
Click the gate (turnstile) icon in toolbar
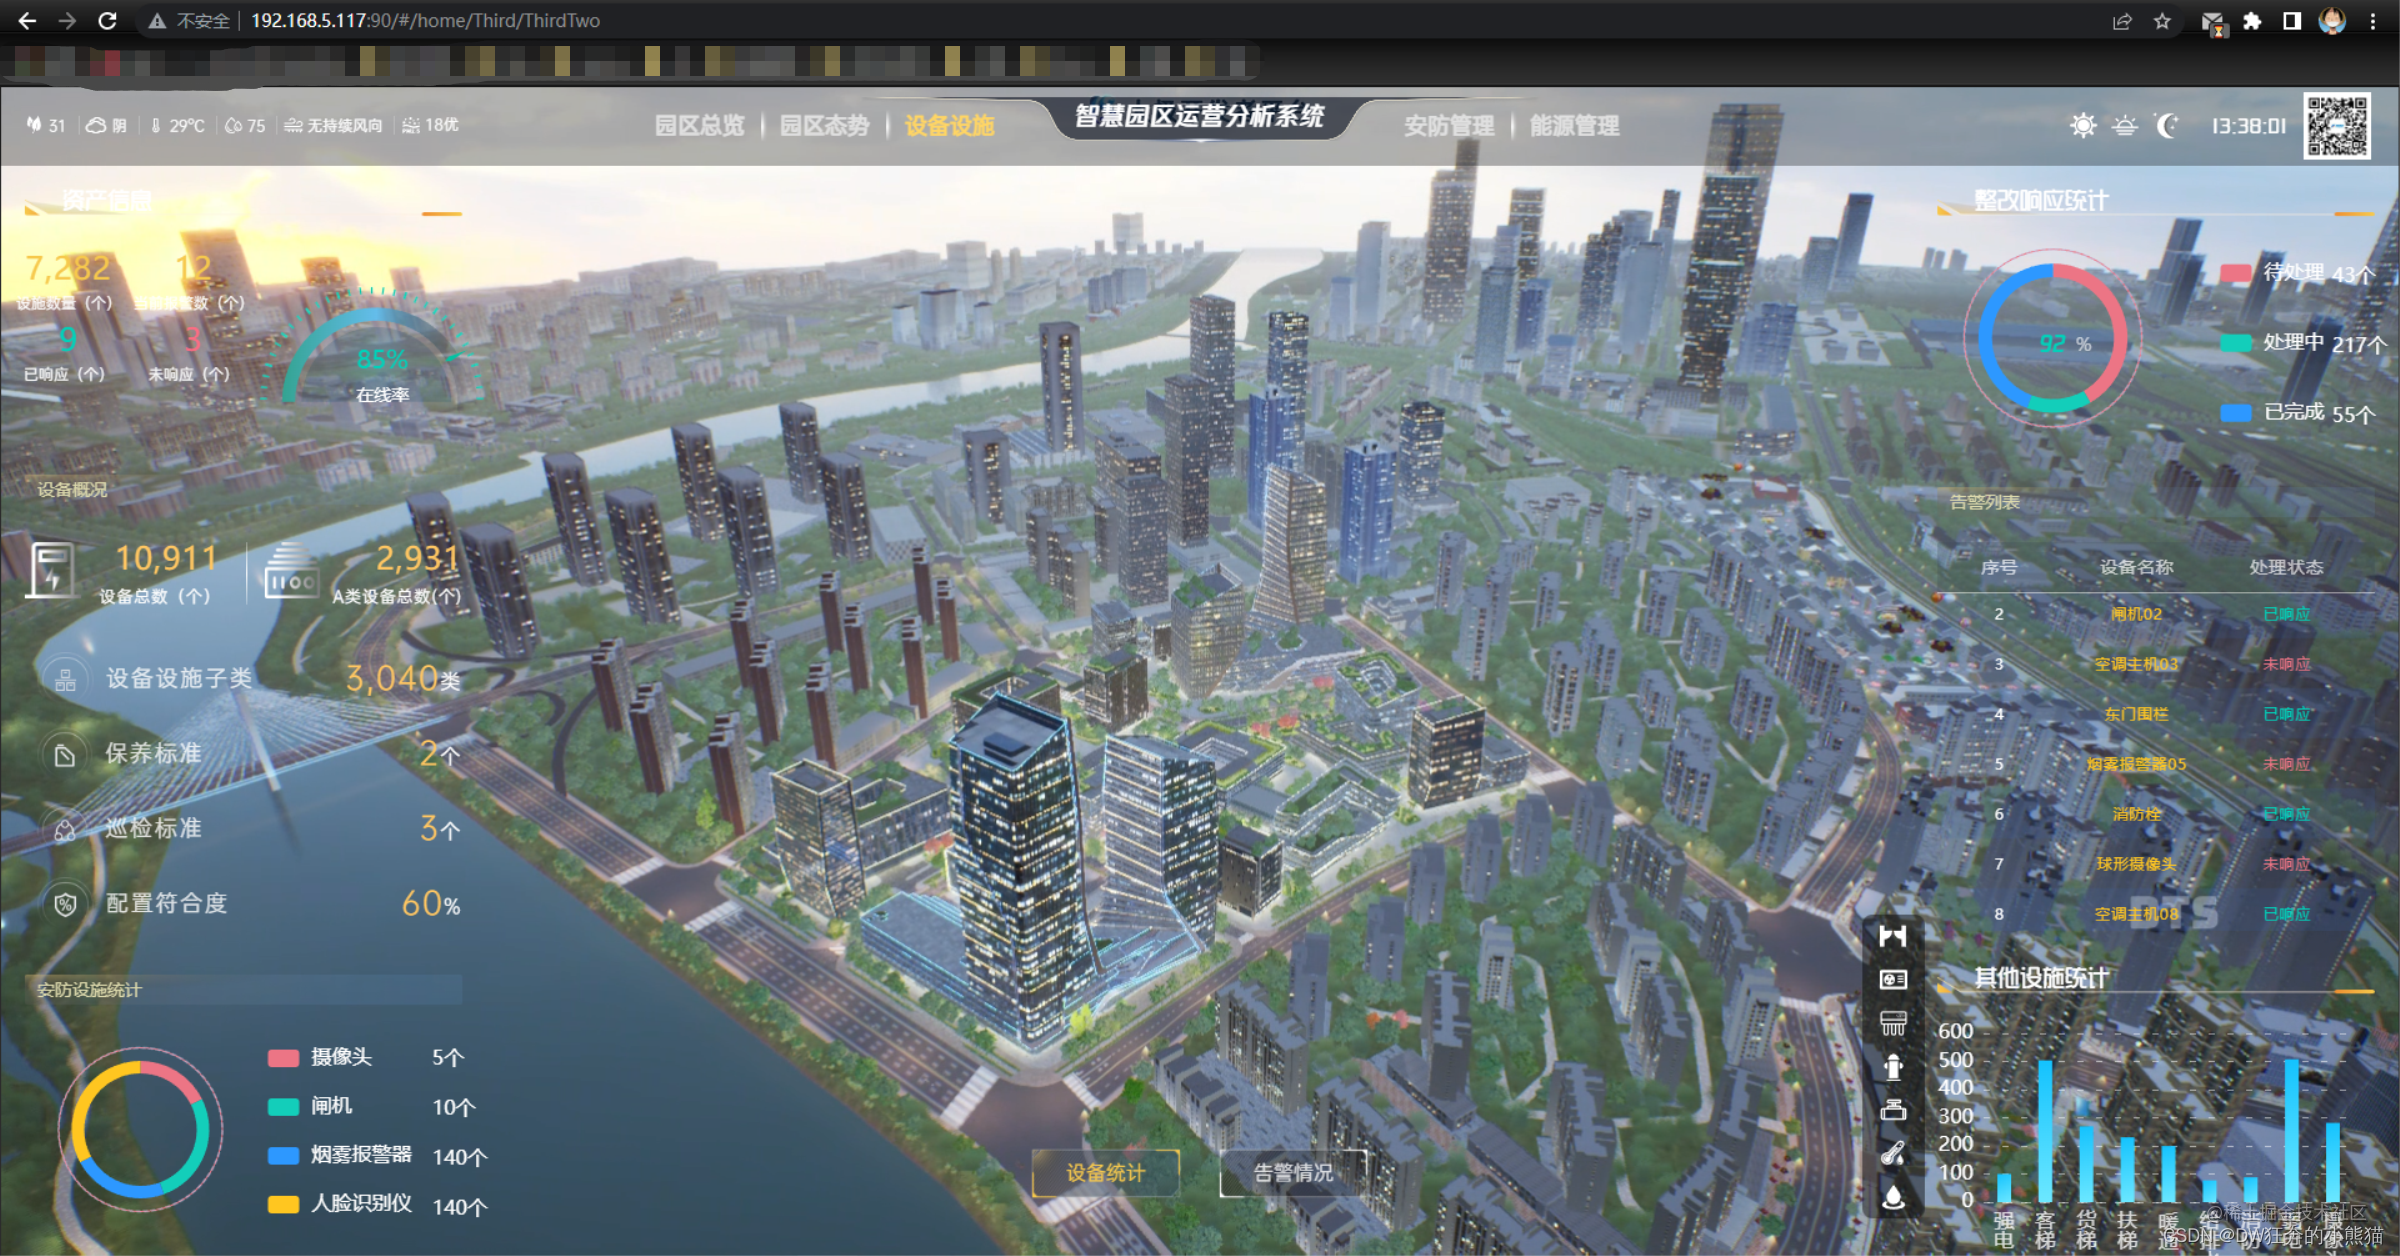[x=1892, y=937]
